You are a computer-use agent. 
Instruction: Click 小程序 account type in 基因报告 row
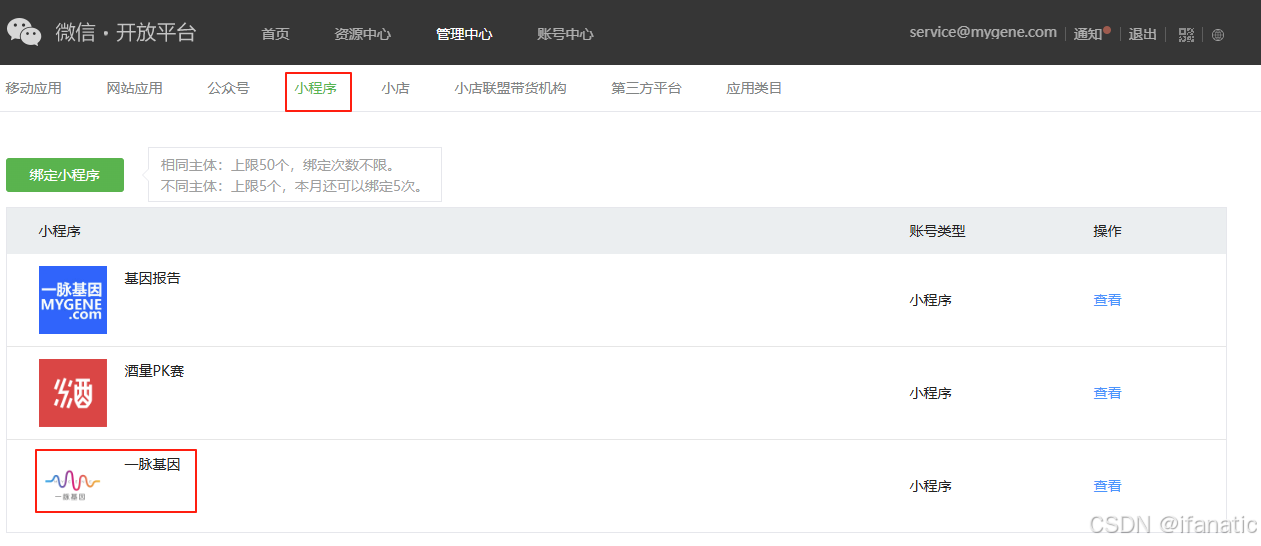point(930,300)
